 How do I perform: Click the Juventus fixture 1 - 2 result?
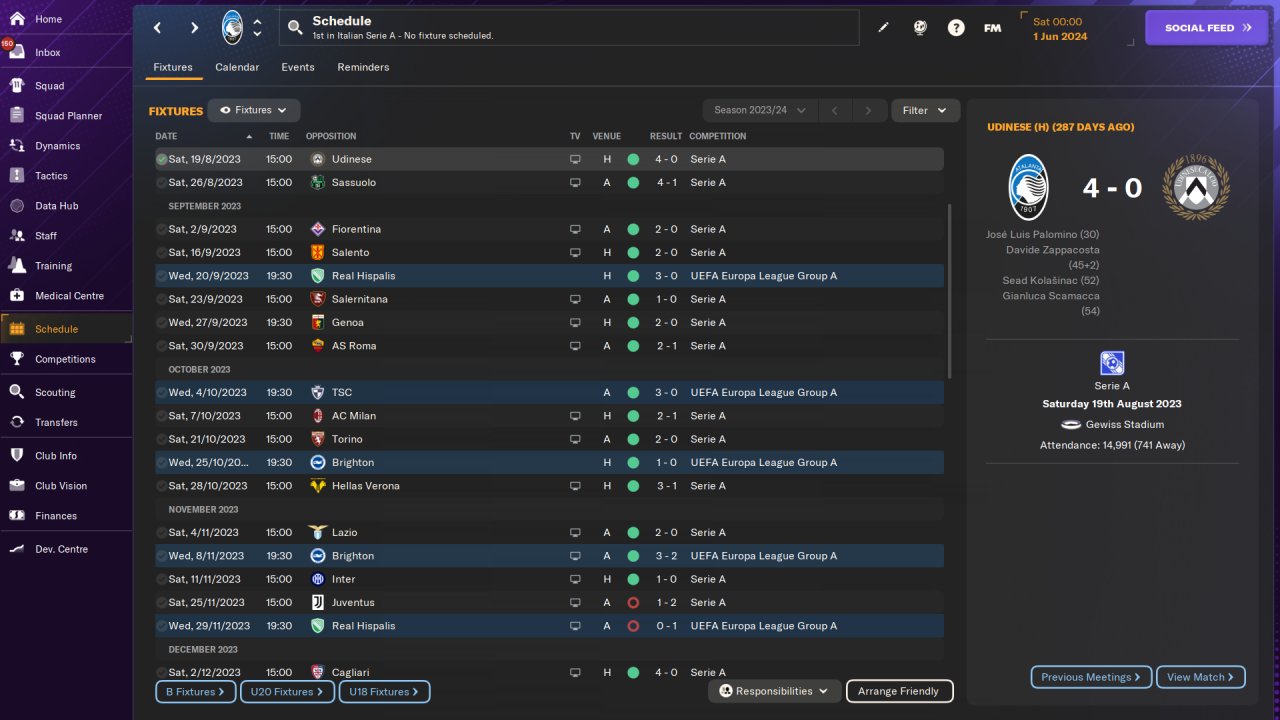(667, 603)
